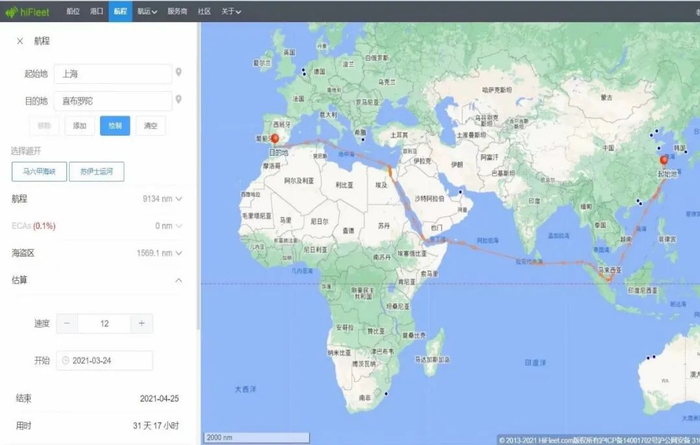Click the 清空 button
The width and height of the screenshot is (700, 445).
(150, 126)
